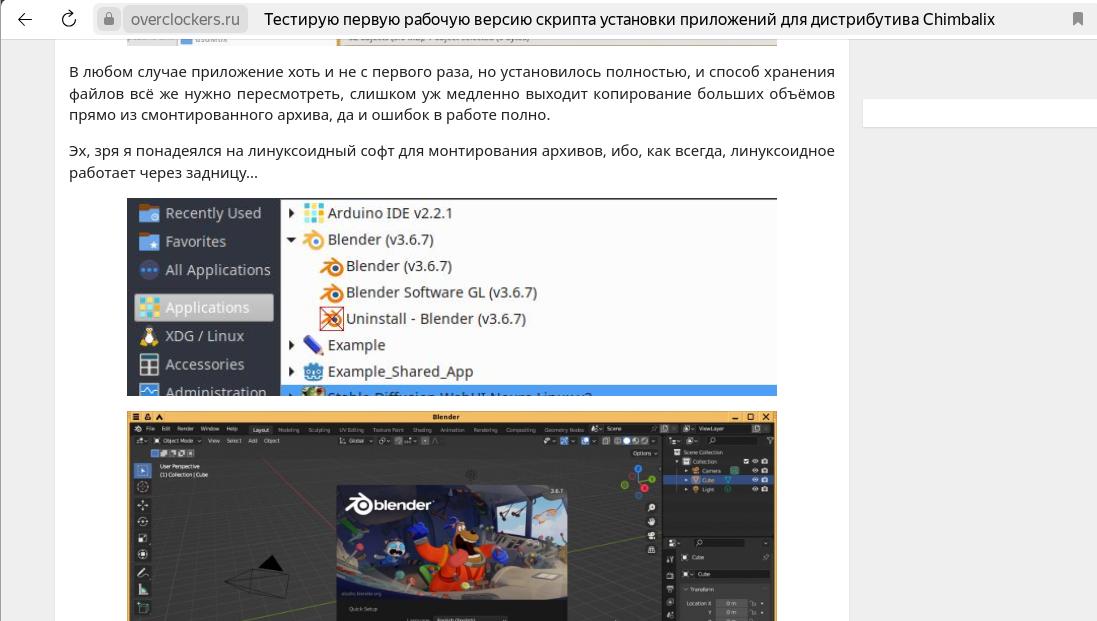Viewport: 1097px width, 621px height.
Task: Click the Blender splash screen image
Action: point(452,542)
